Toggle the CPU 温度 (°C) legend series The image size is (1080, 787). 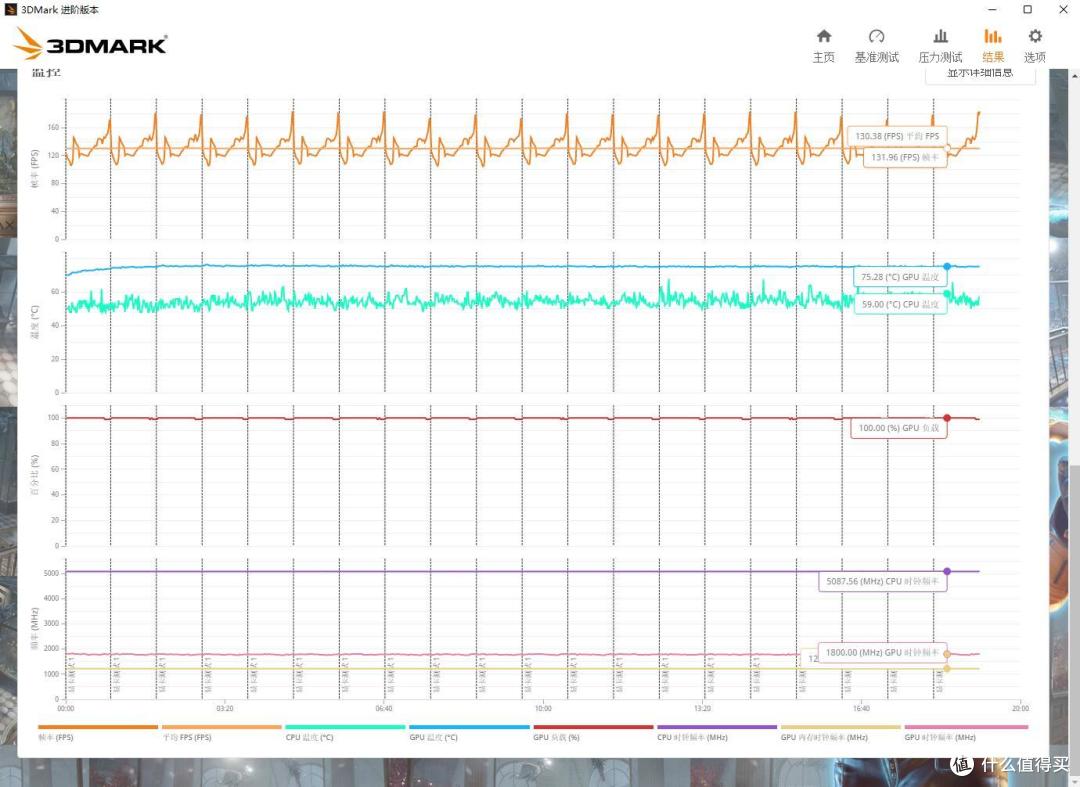pyautogui.click(x=345, y=732)
